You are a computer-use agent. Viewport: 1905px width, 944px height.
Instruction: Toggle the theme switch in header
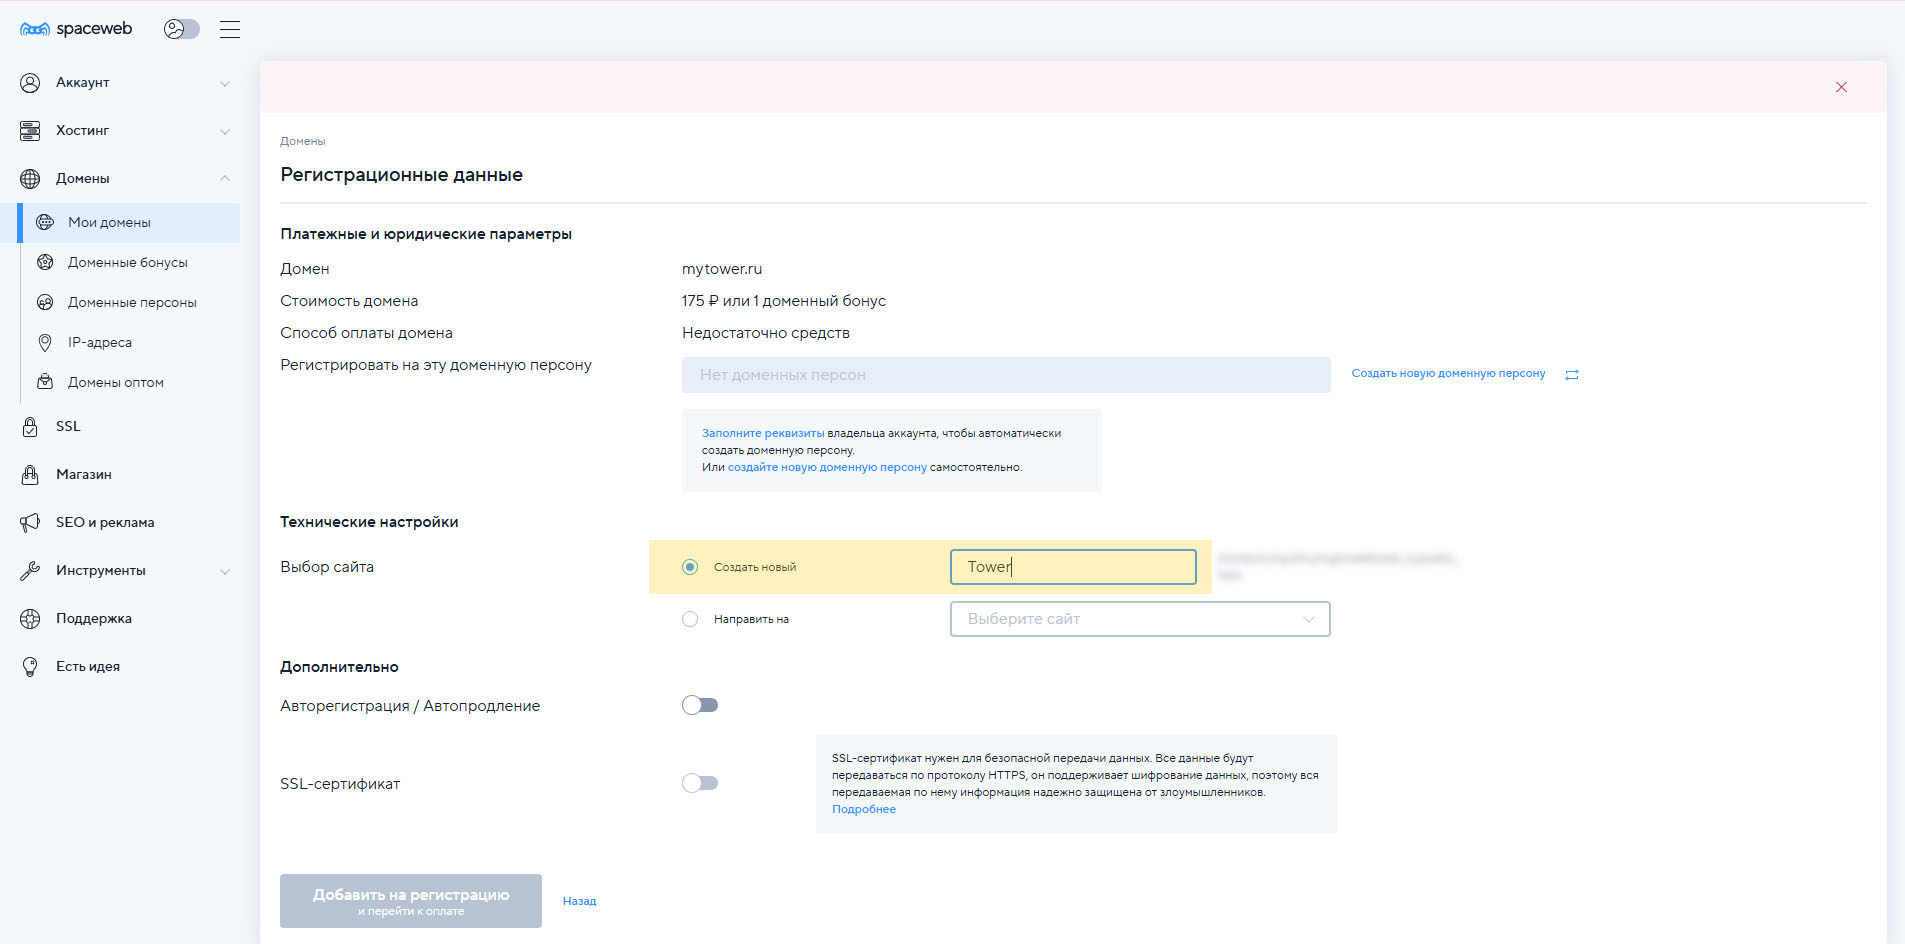181,29
